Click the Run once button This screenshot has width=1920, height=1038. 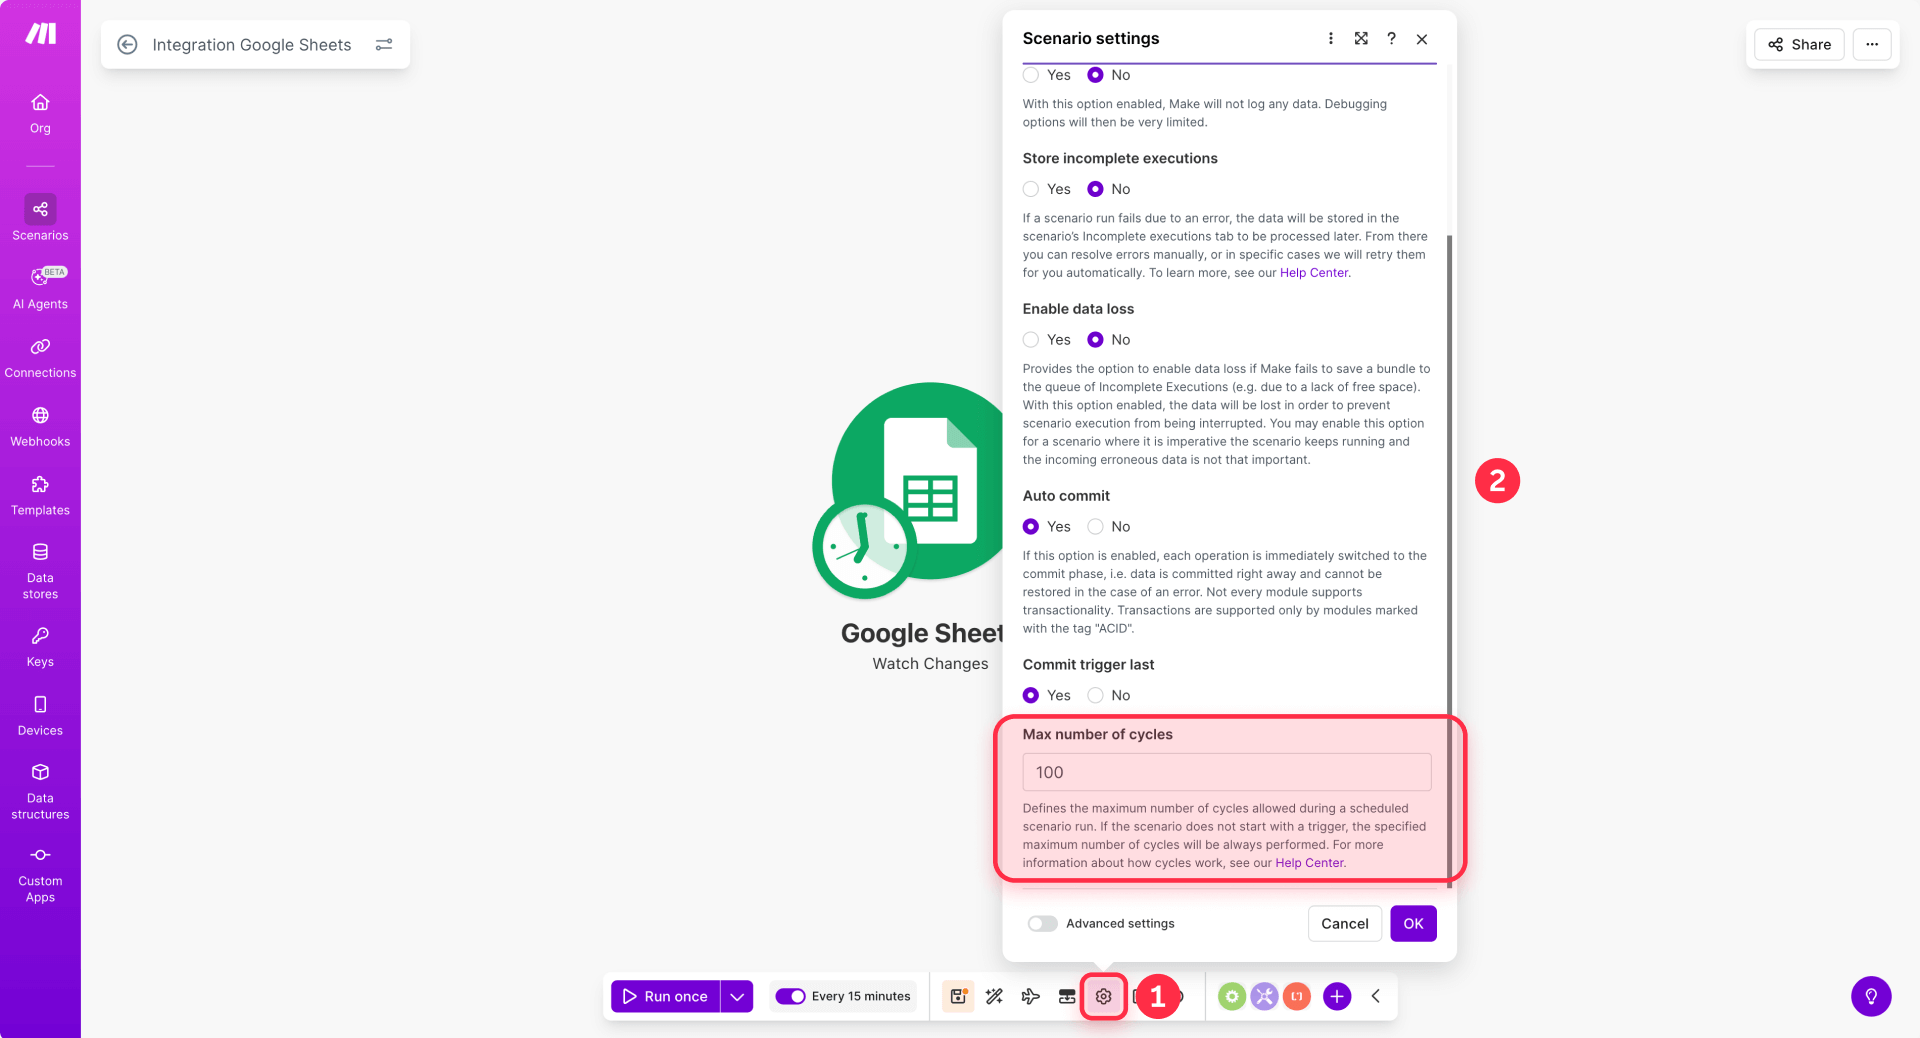(x=665, y=996)
